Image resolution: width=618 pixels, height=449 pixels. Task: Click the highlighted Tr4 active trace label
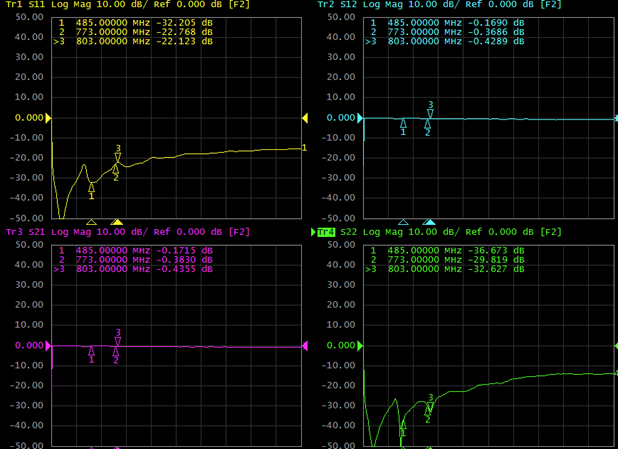click(326, 232)
